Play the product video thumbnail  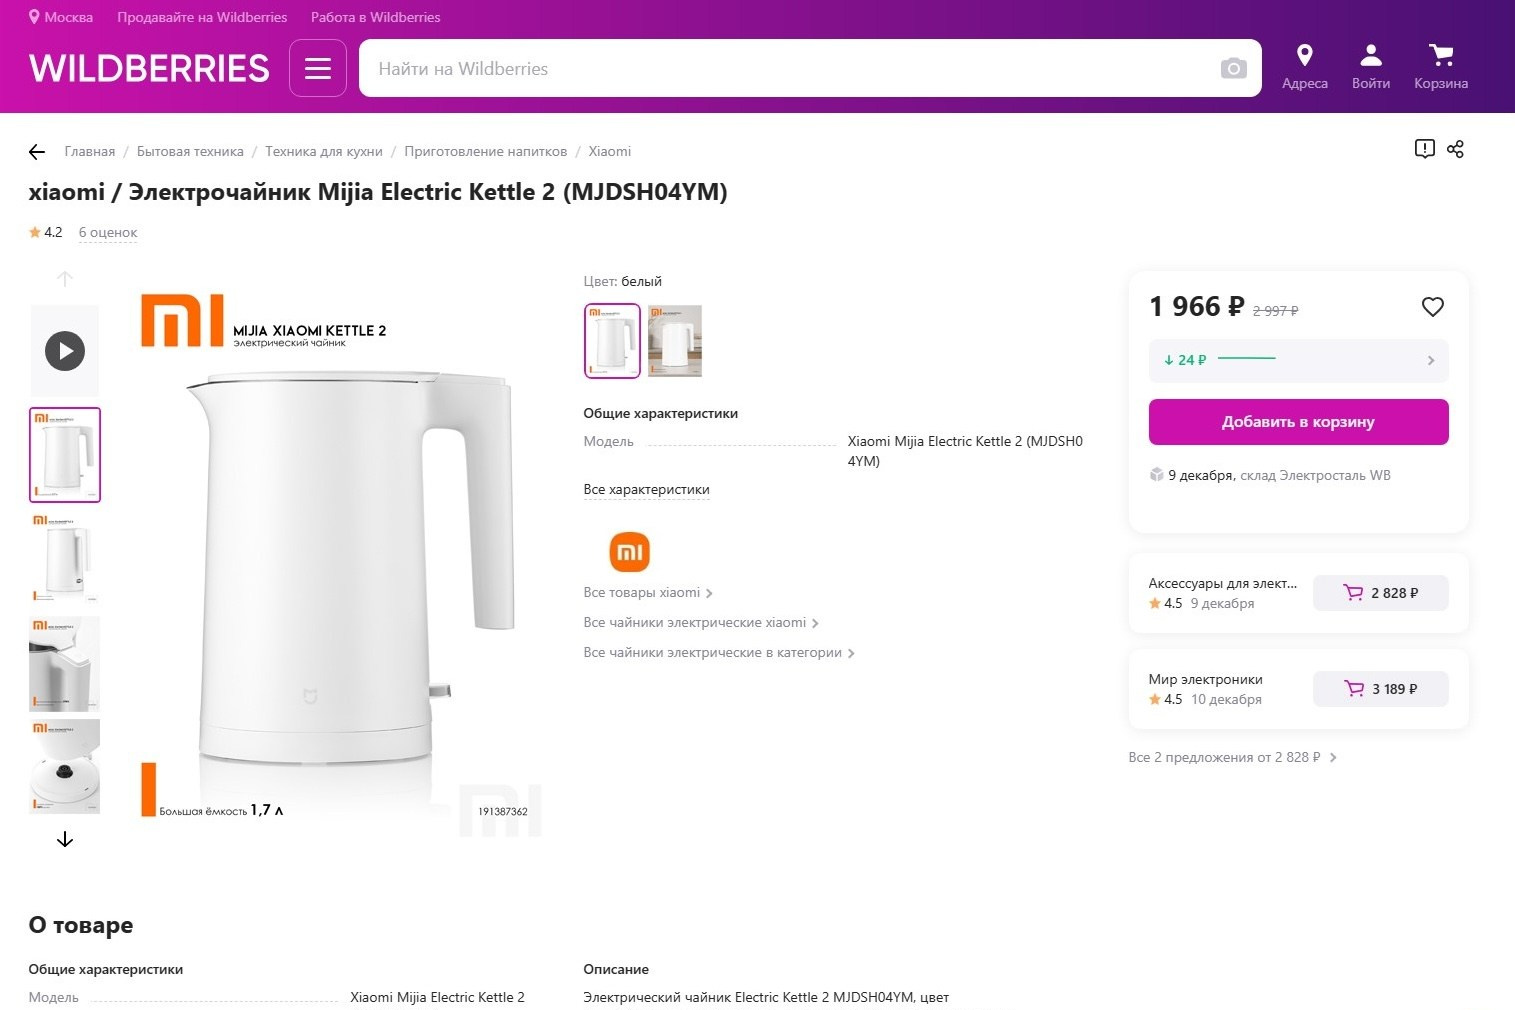point(64,350)
